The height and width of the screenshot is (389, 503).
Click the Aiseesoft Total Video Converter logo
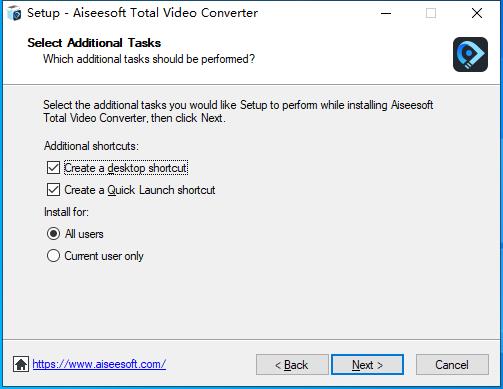[x=470, y=54]
